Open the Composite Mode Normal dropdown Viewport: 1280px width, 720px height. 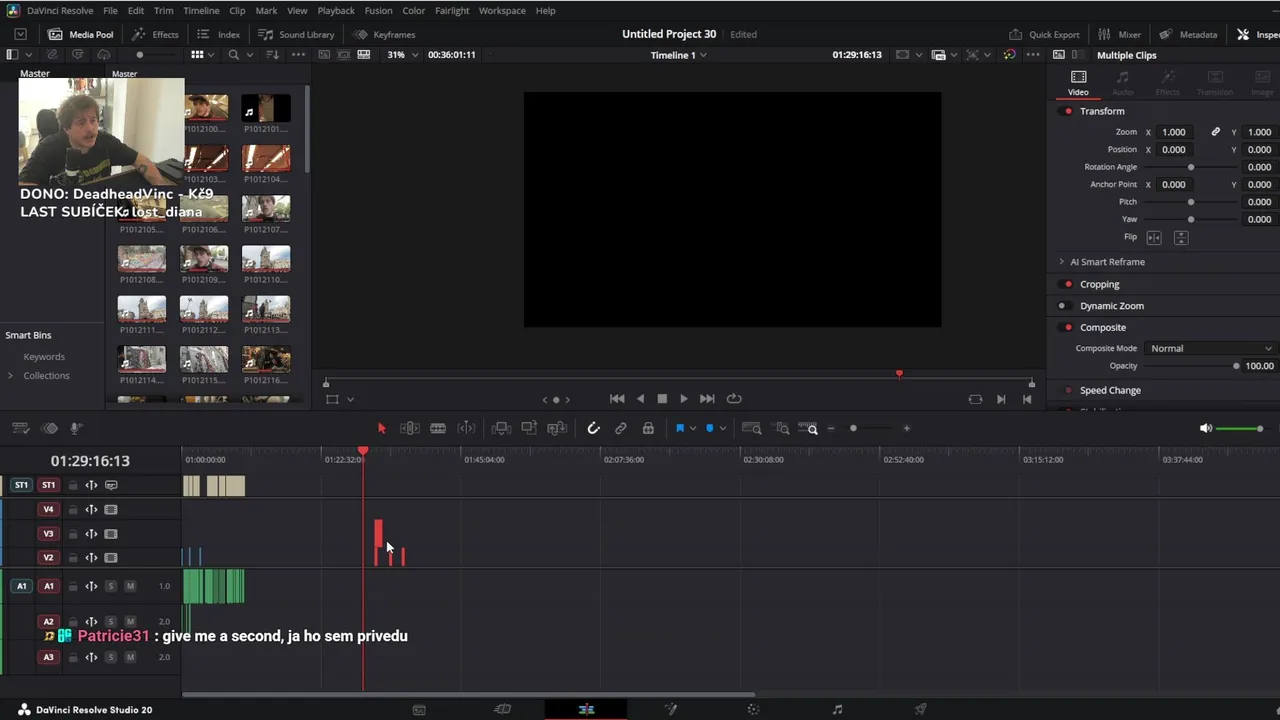click(1210, 348)
